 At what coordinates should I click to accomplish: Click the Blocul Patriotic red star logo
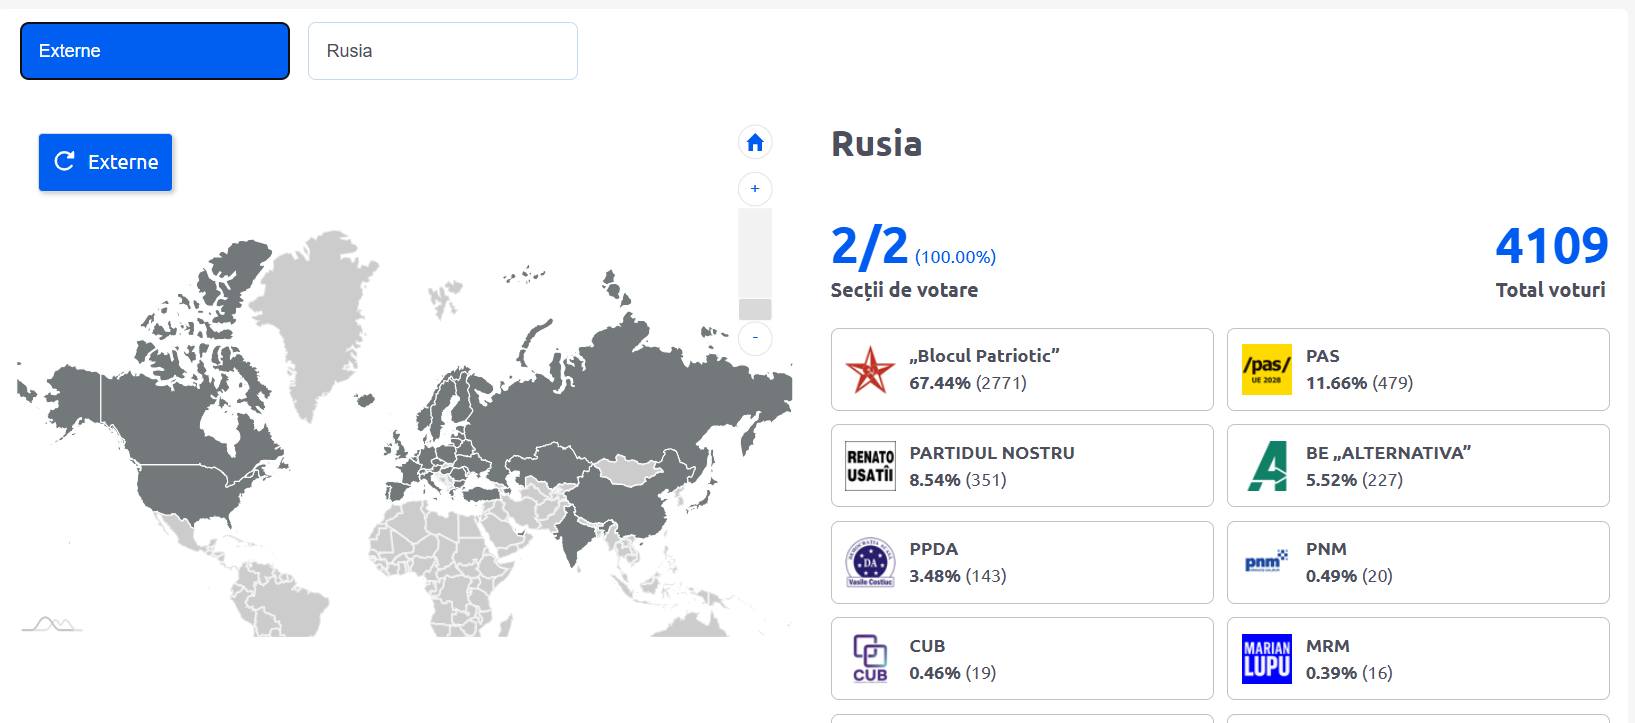(870, 370)
